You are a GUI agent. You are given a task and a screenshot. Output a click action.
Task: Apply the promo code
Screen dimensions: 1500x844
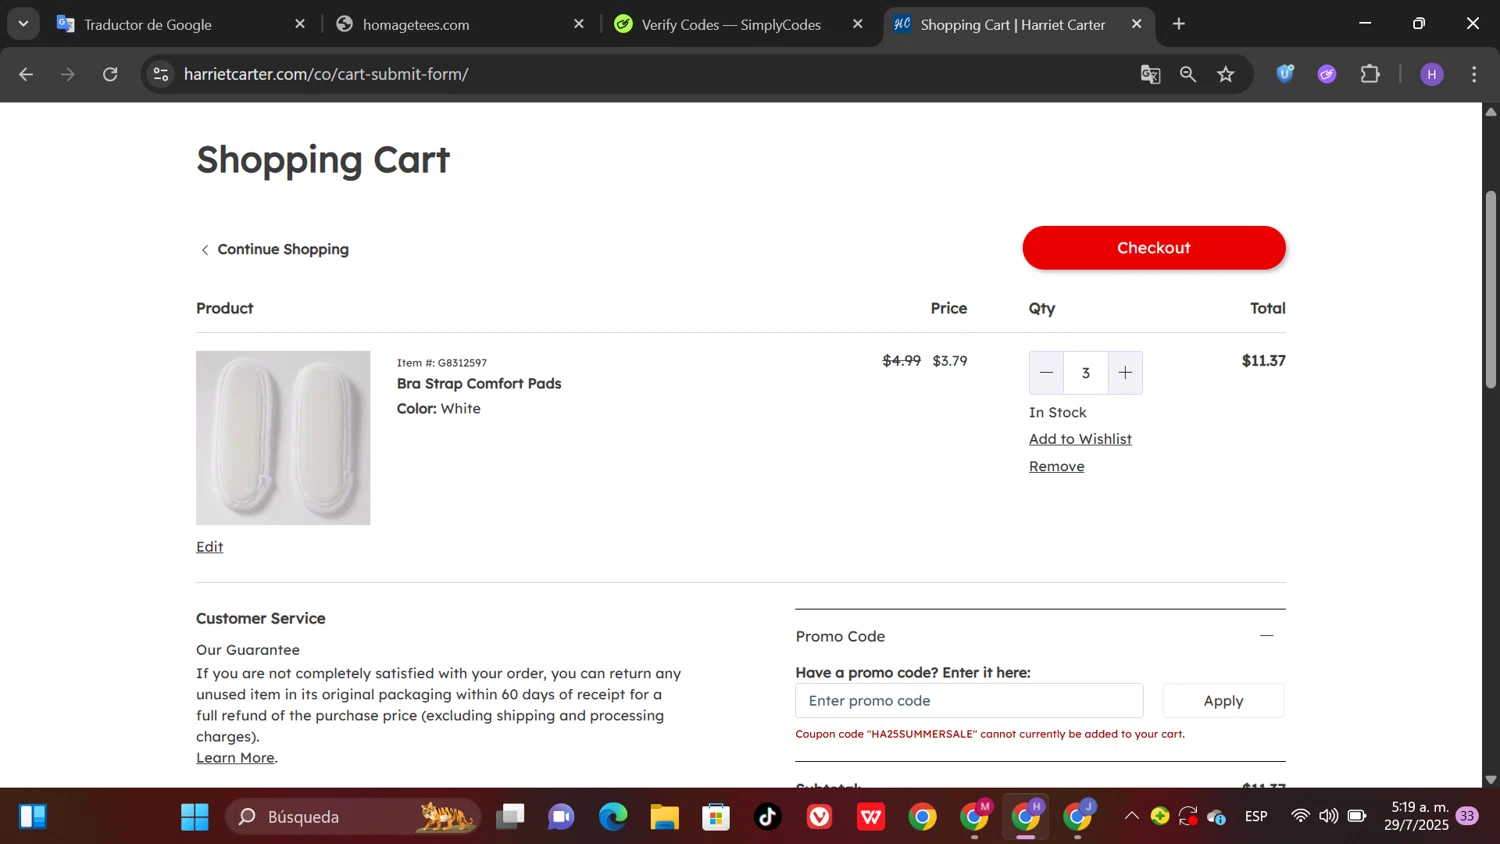1223,701
